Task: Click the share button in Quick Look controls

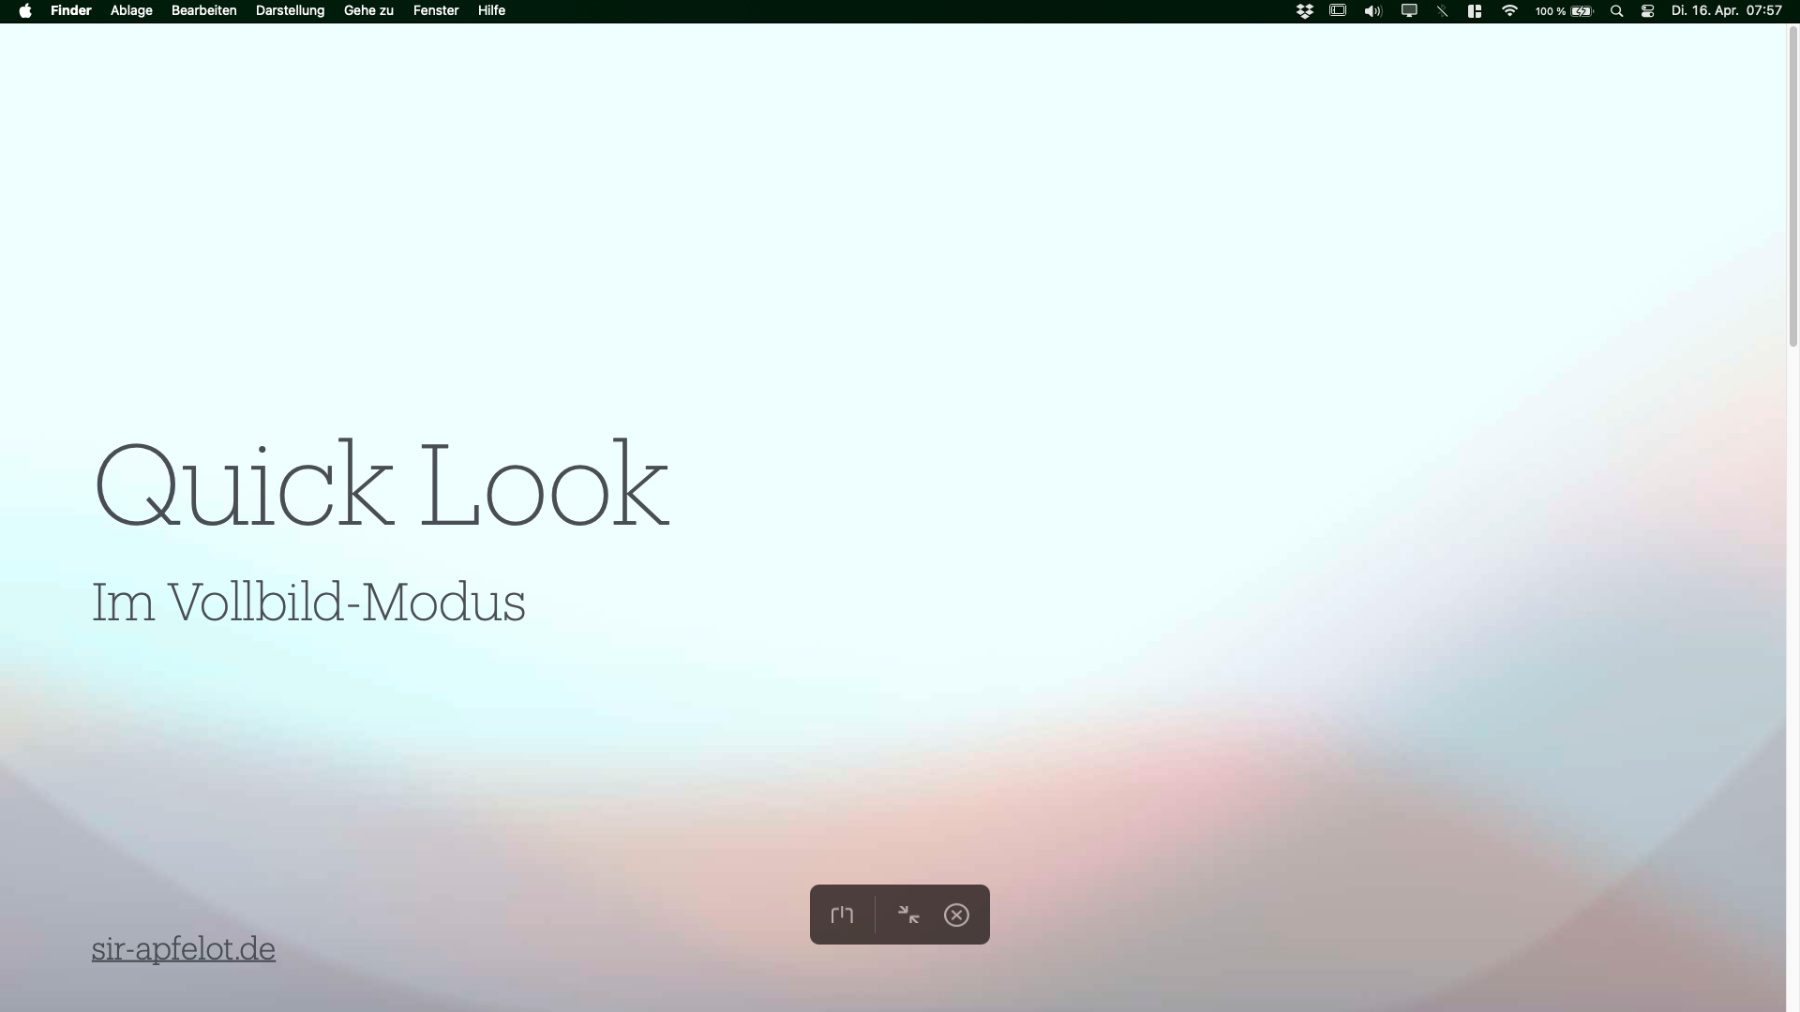Action: (842, 915)
